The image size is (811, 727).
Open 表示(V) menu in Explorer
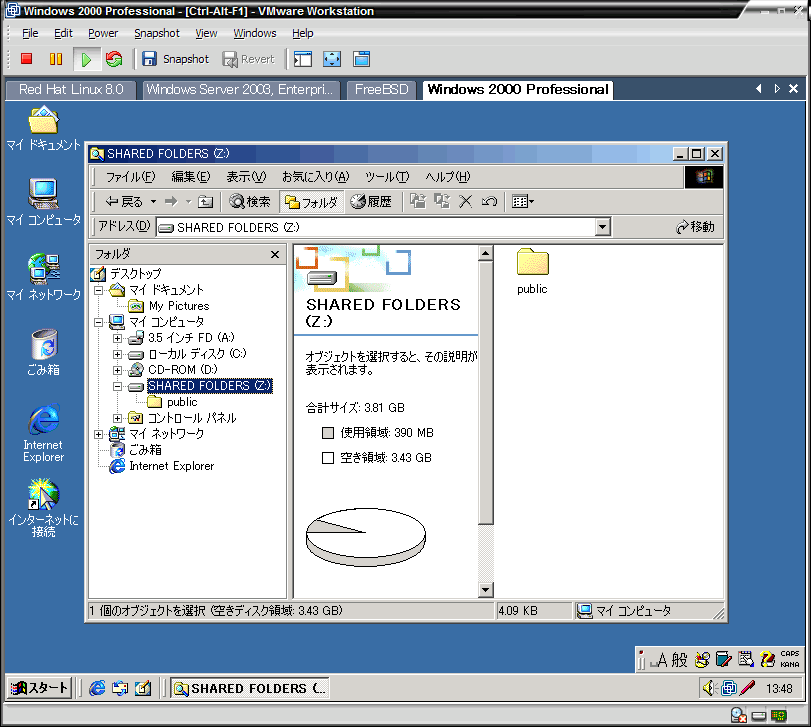(x=246, y=177)
